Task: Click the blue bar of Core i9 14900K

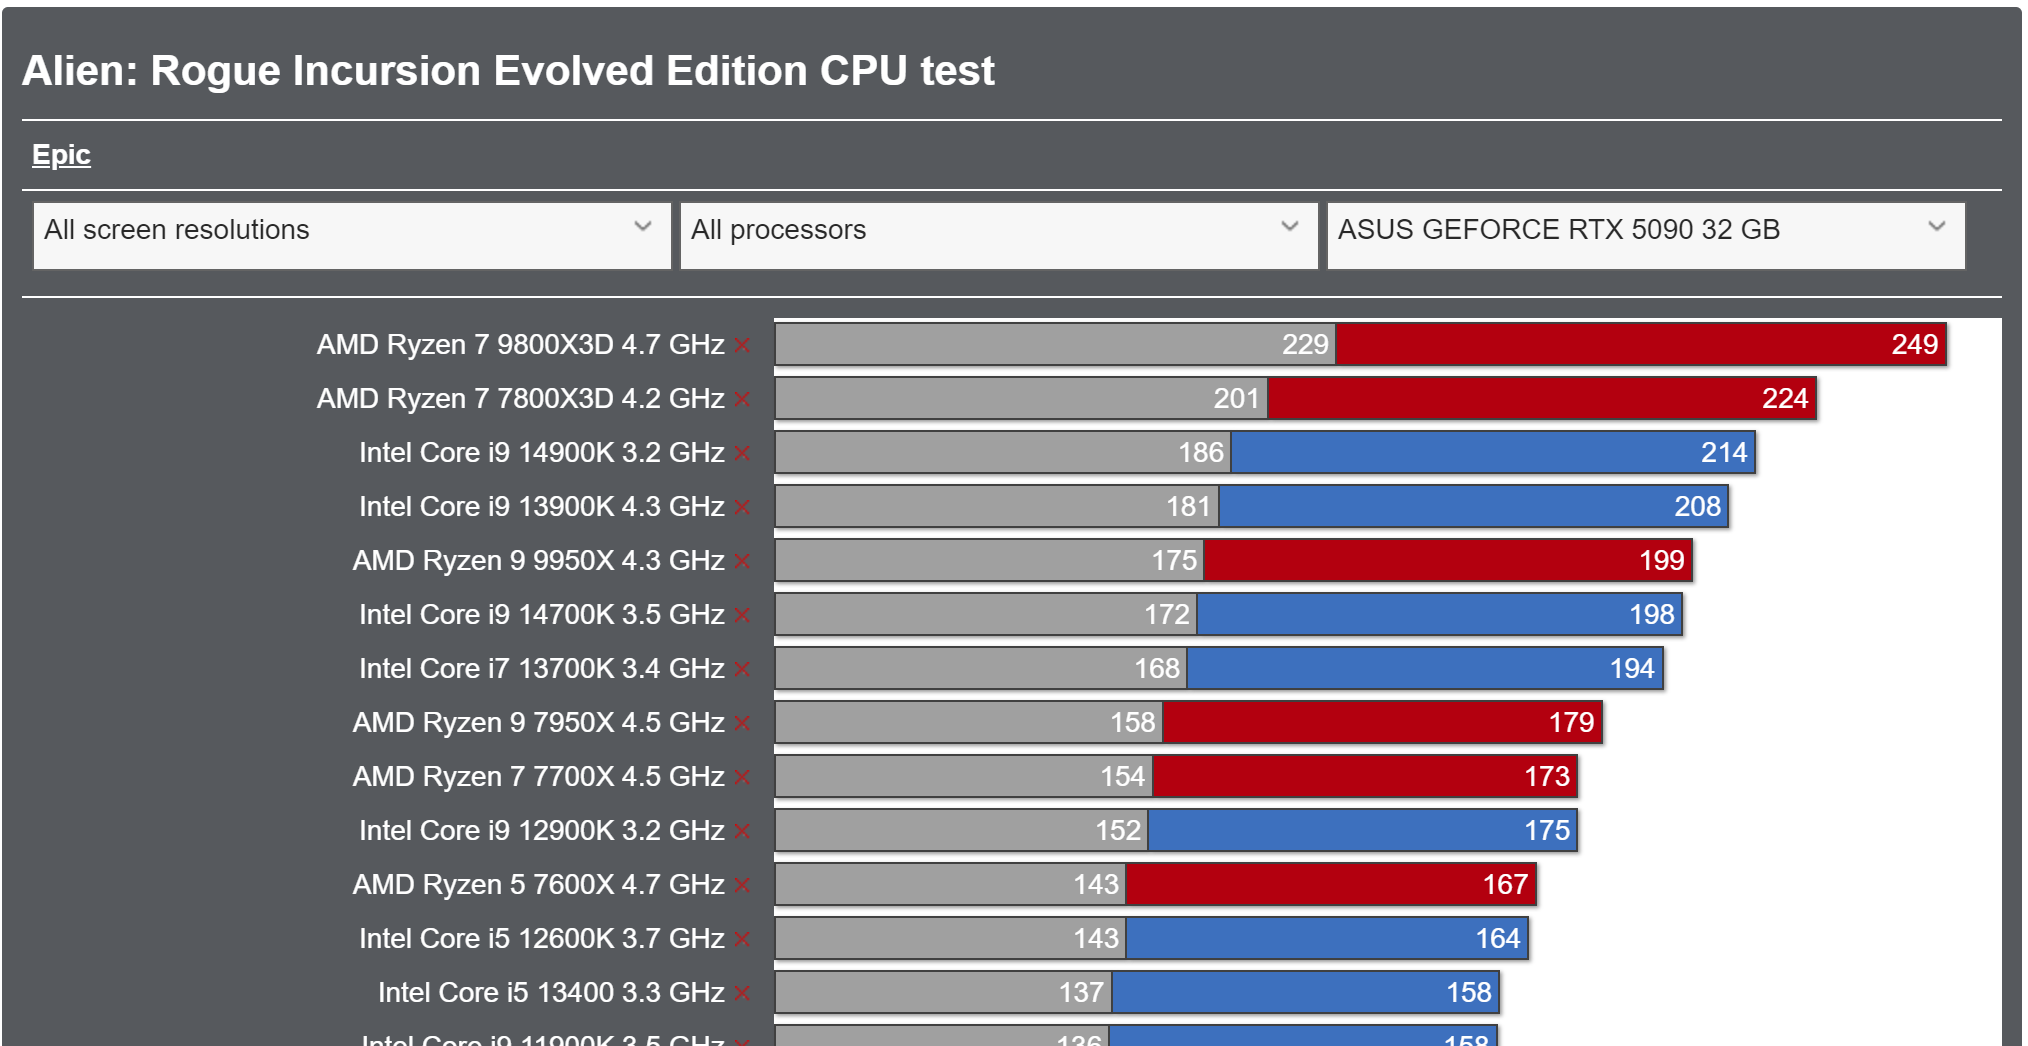Action: tap(1492, 453)
